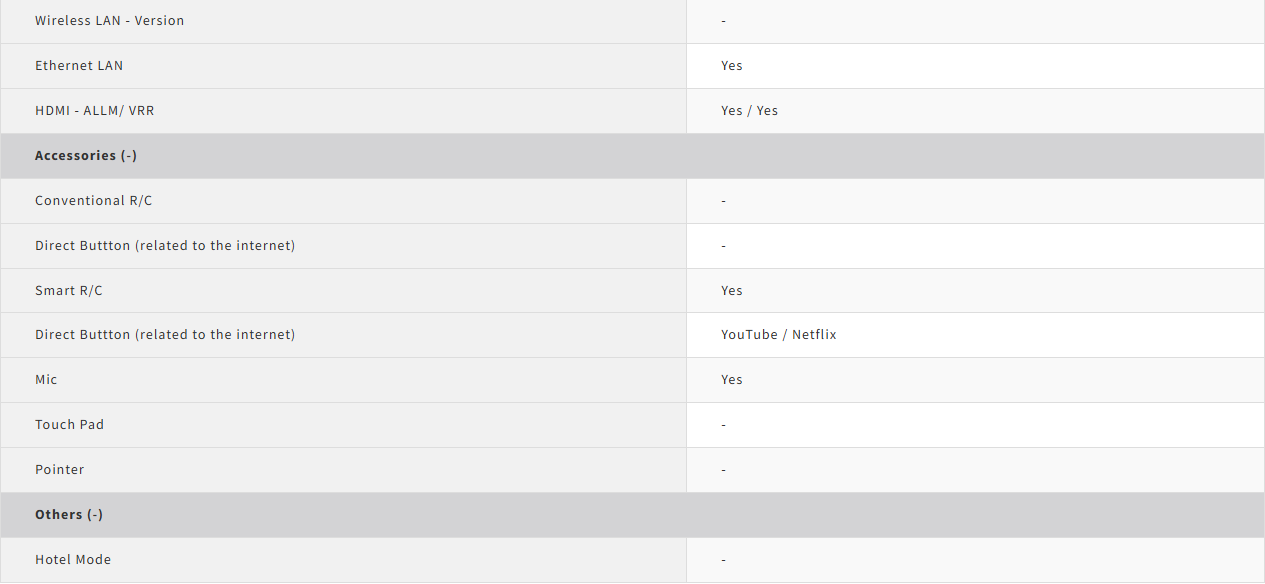Viewport: 1265px width, 584px height.
Task: Click the HDMI - ALLM/ VRR label
Action: pos(95,111)
